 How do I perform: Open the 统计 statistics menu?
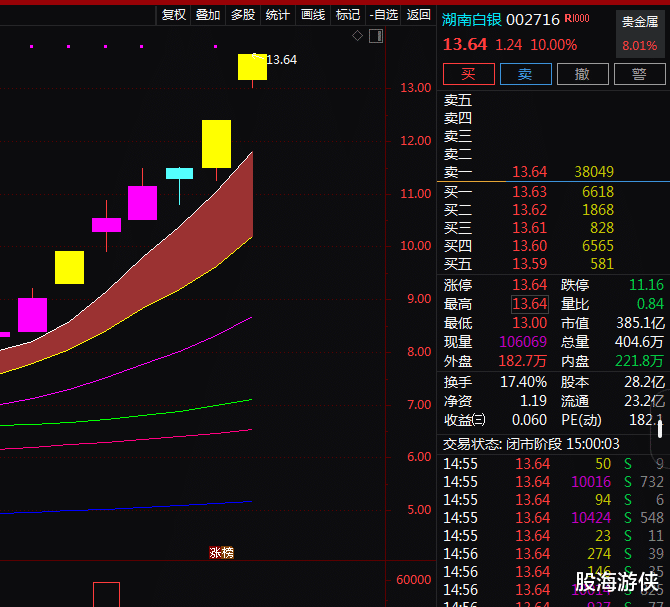click(x=278, y=15)
